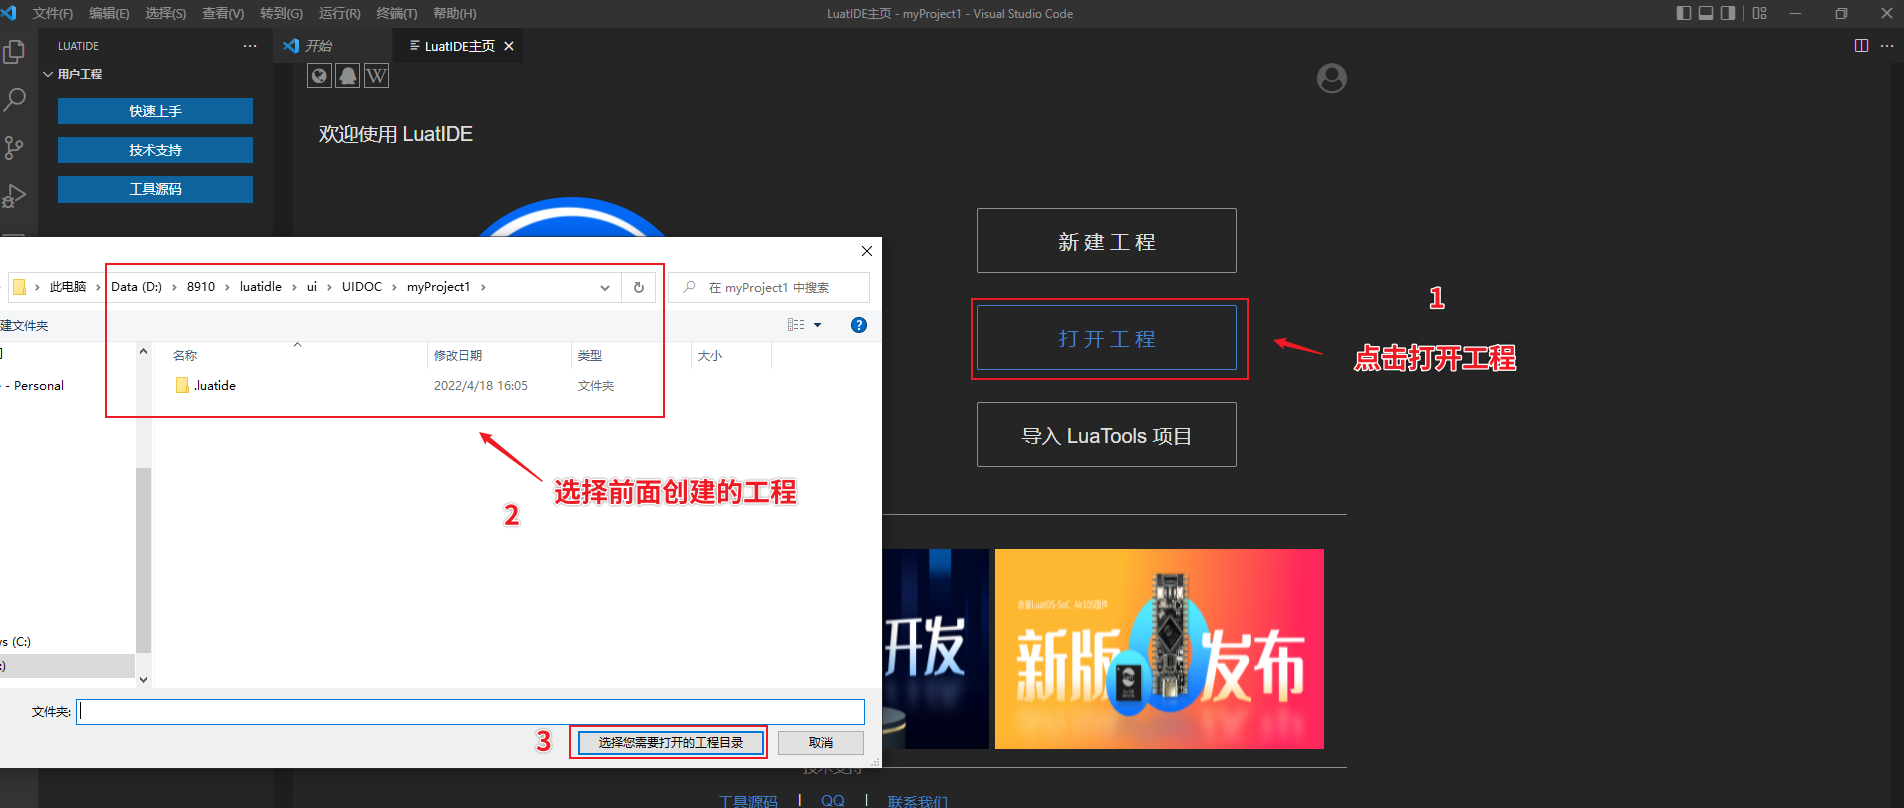
Task: Click scroll down arrow of navigation pane
Action: pyautogui.click(x=143, y=679)
